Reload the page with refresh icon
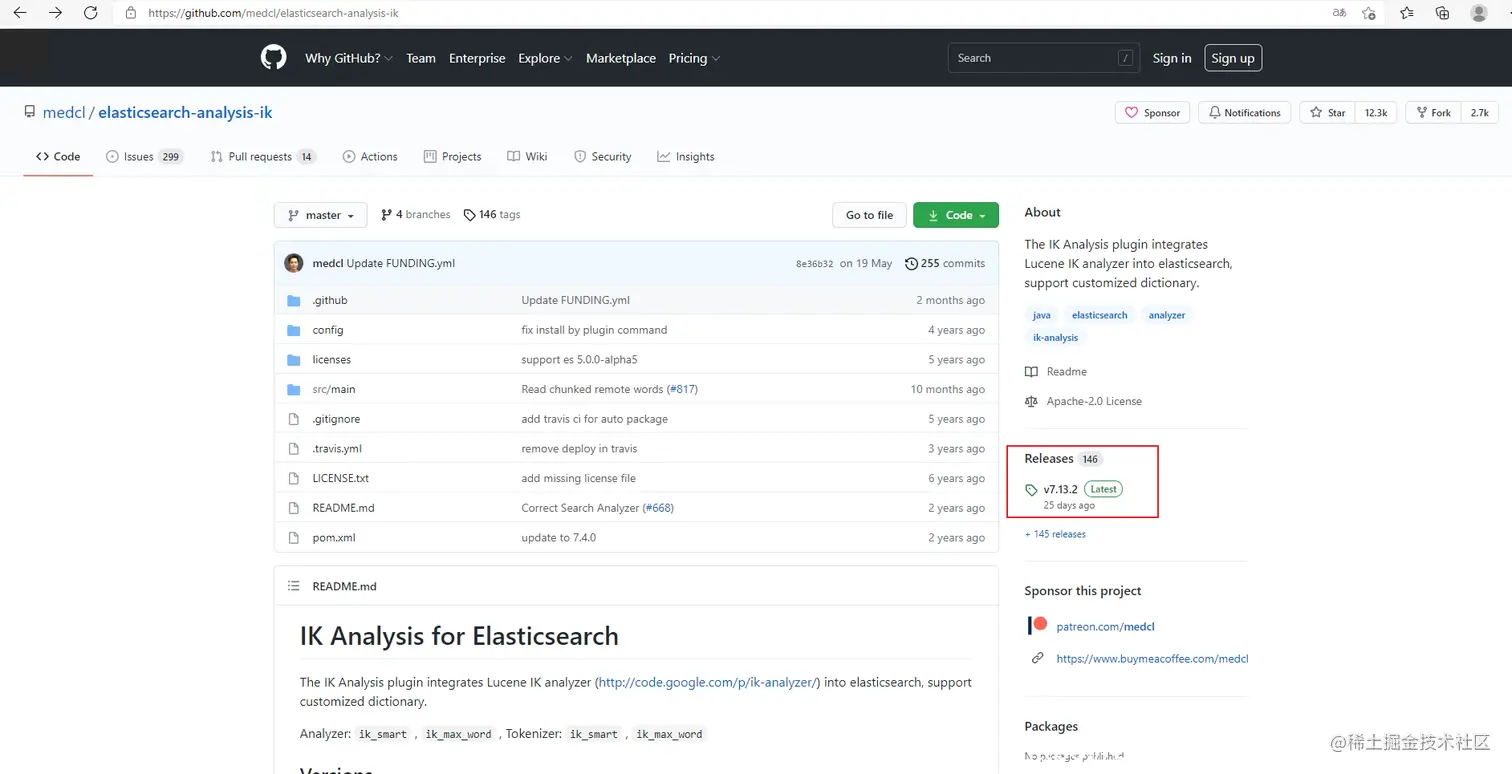The height and width of the screenshot is (774, 1512). tap(91, 13)
